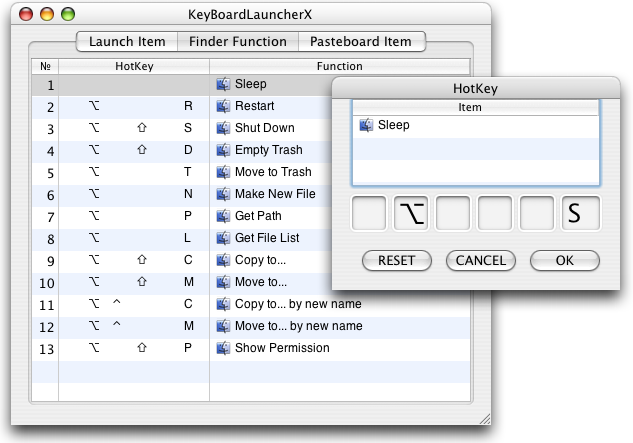Click the Finder icon beside Sleep in main list
Viewport: 633px width, 443px height.
click(x=223, y=84)
